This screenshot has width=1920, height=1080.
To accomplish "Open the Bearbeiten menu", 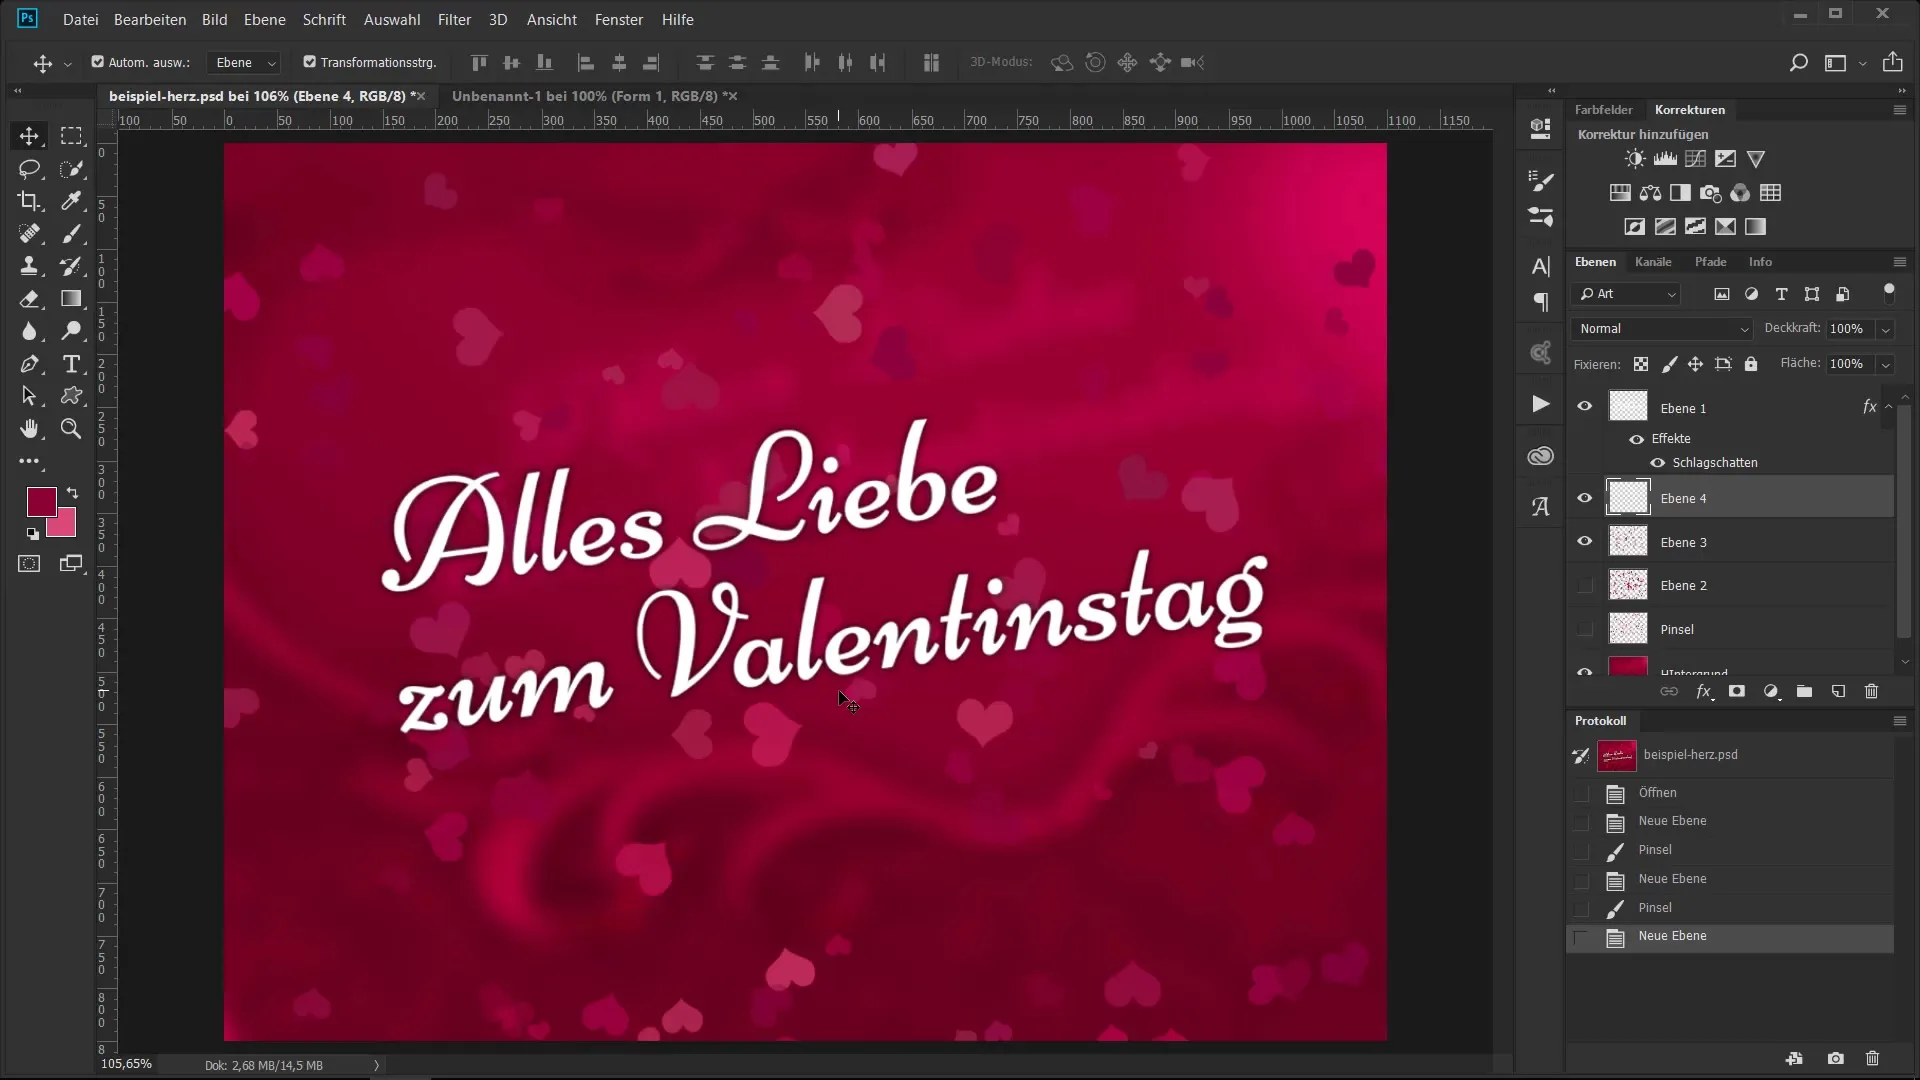I will pyautogui.click(x=150, y=19).
